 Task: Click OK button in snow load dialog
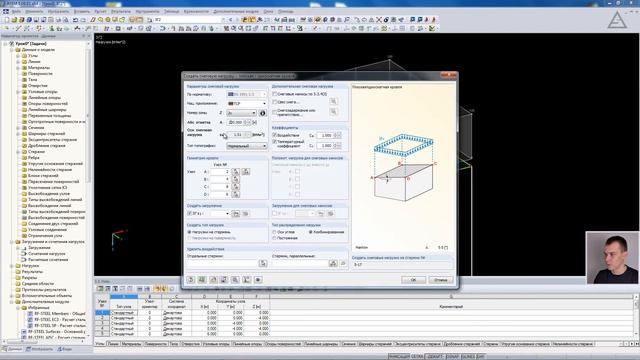413,280
